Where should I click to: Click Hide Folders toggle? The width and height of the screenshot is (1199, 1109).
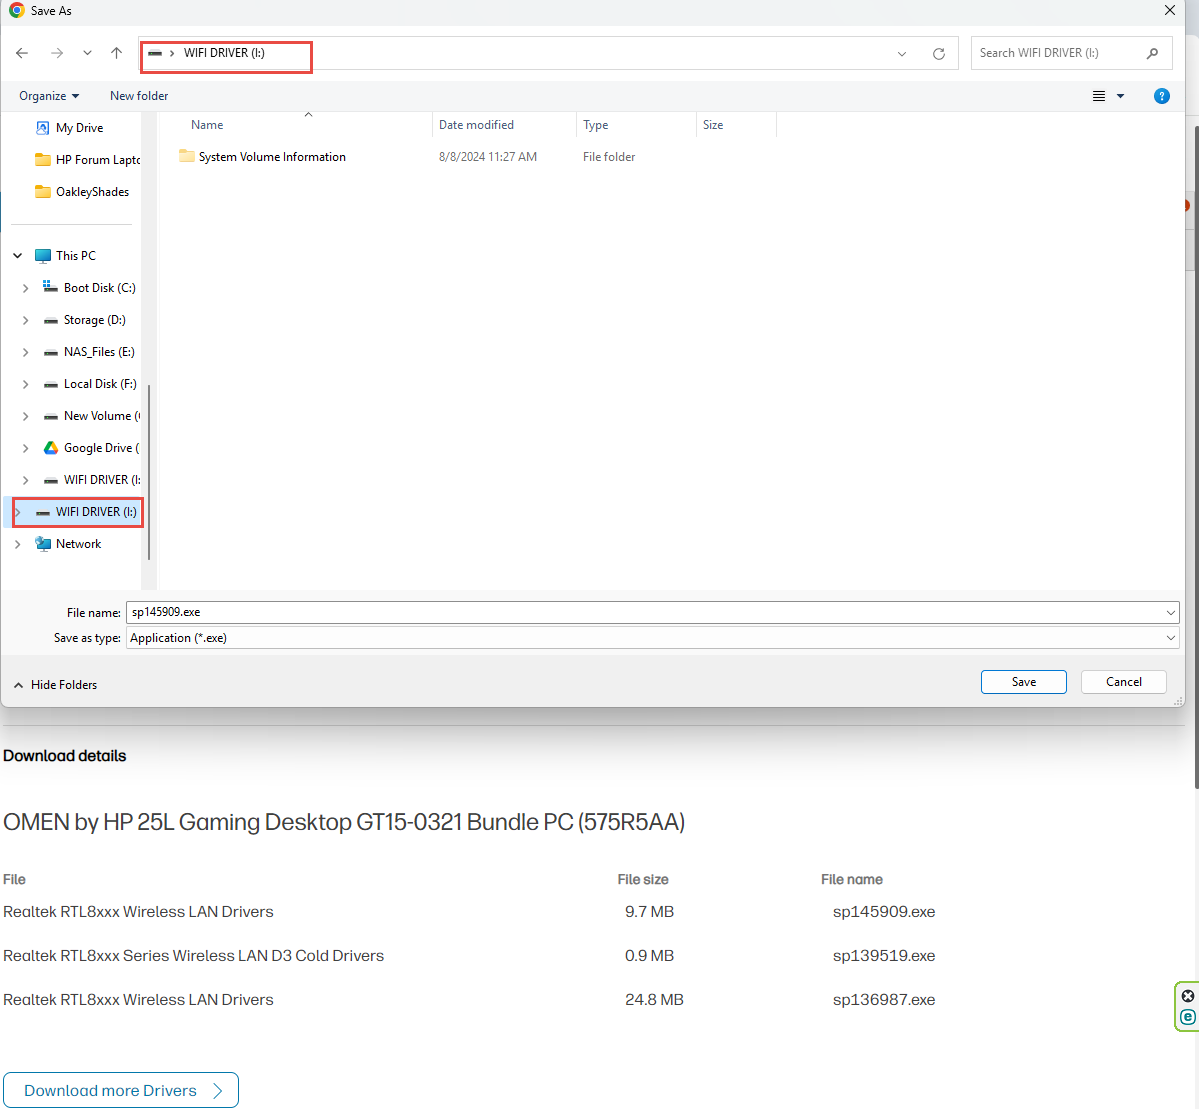[56, 685]
